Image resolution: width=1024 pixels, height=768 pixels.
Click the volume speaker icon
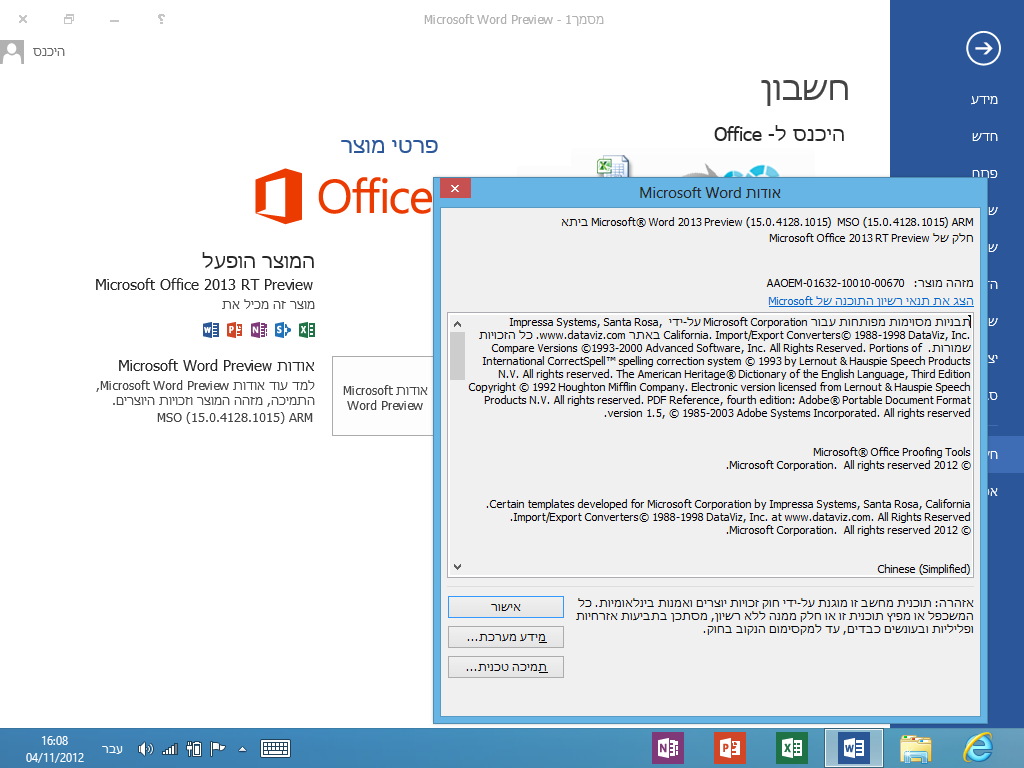pos(145,749)
